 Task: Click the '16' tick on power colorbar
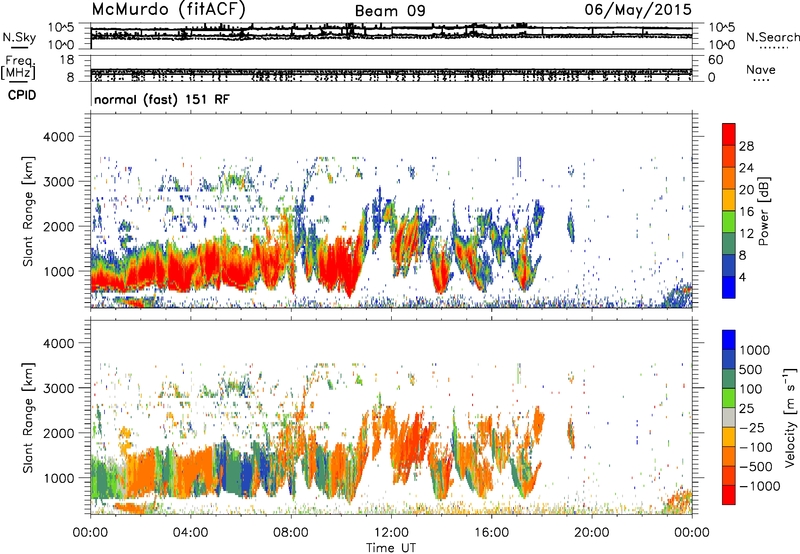click(746, 211)
